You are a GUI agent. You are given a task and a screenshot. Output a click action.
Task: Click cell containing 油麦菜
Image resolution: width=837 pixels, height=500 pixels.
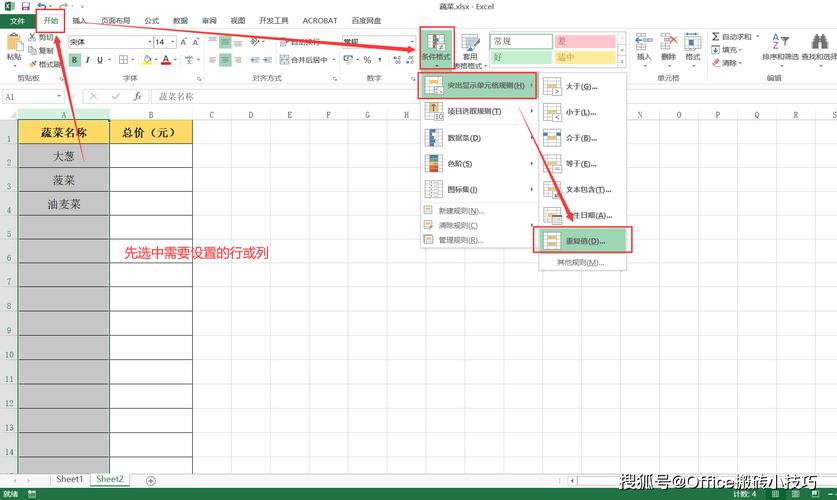[x=64, y=204]
